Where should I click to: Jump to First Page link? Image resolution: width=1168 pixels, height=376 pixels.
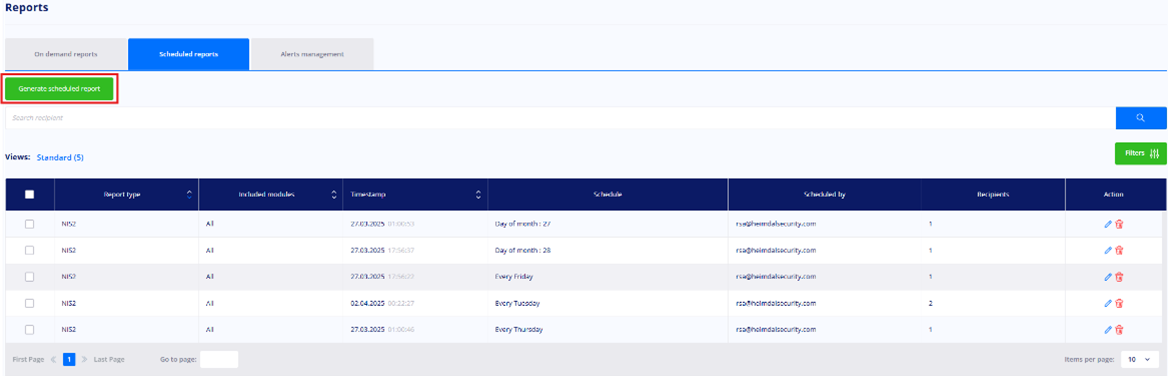point(28,360)
